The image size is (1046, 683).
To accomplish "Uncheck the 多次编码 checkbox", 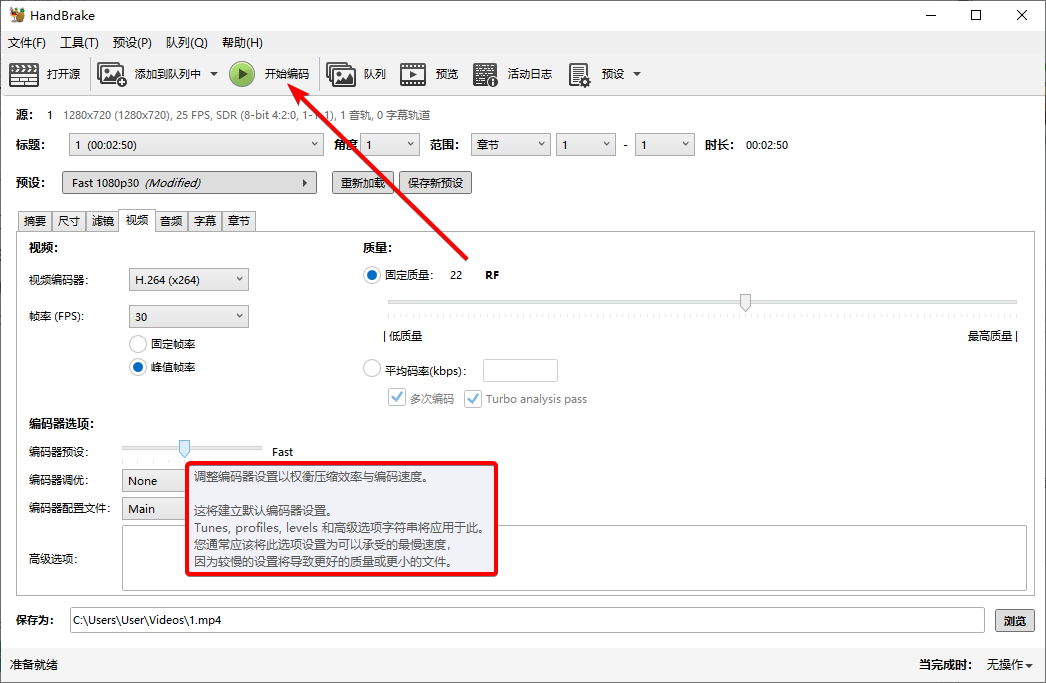I will tap(397, 397).
